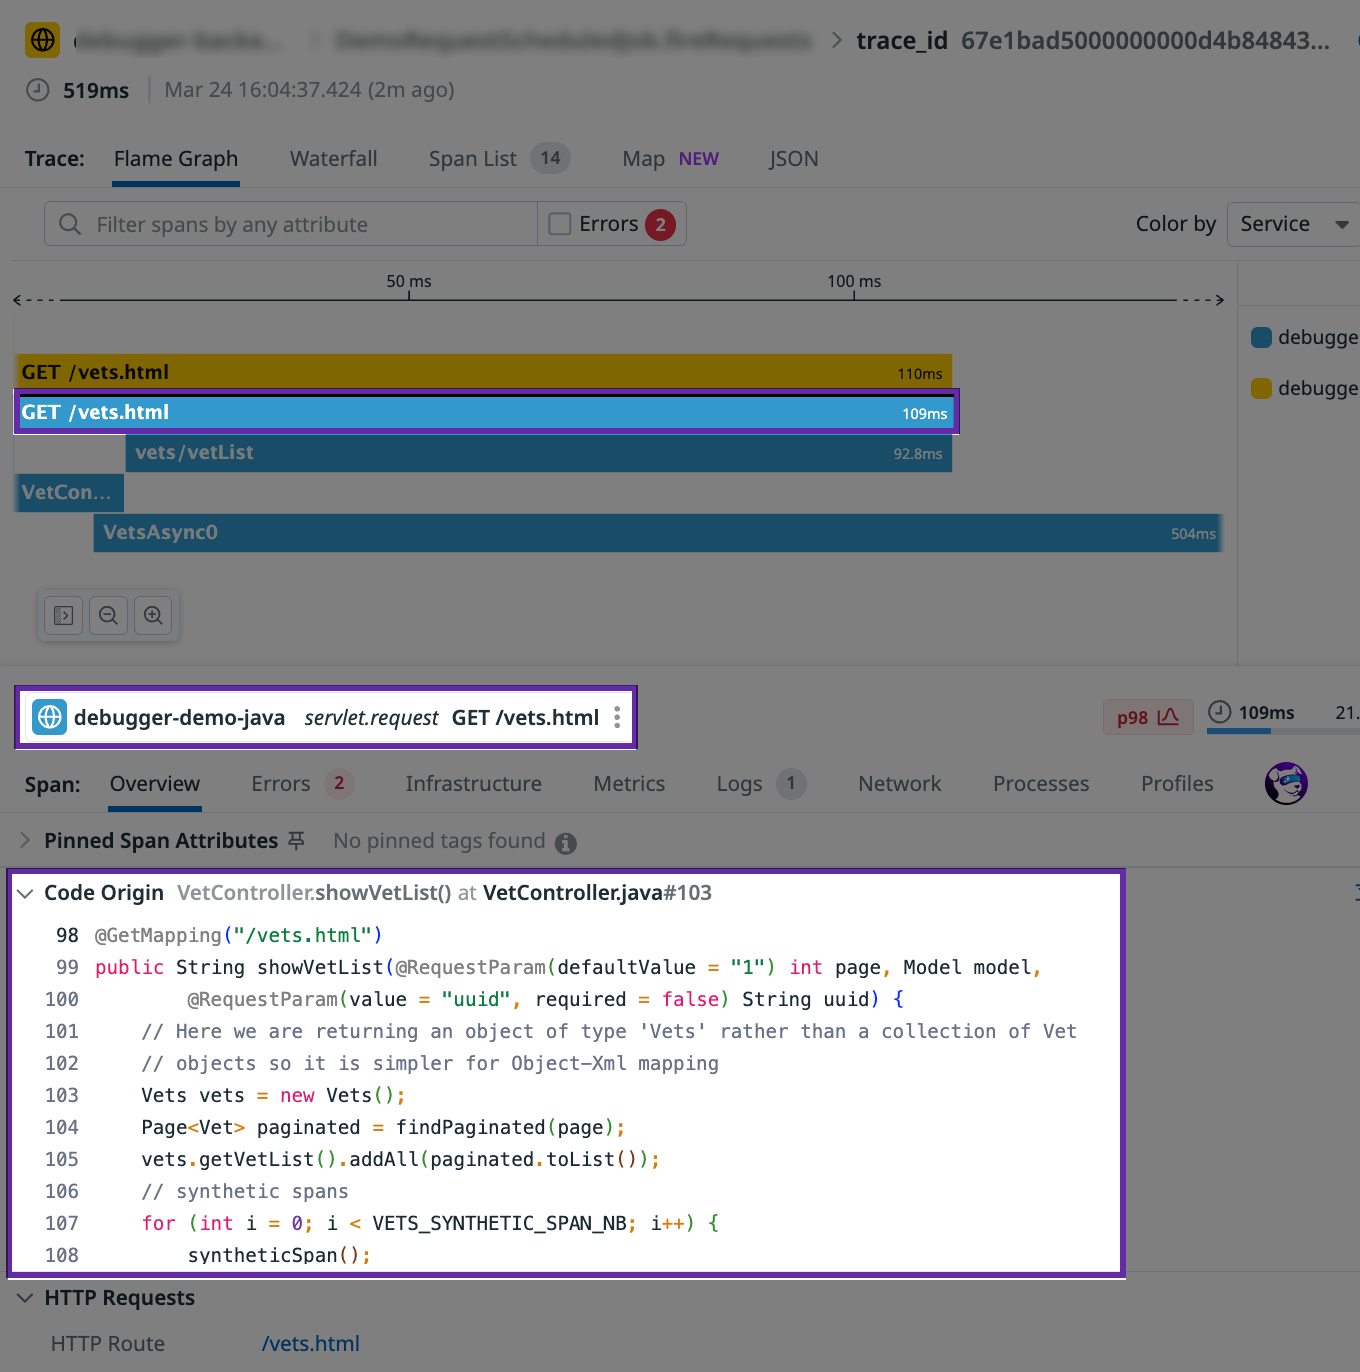
Task: Click the globe service icon for debugger-demo-java
Action: tap(50, 717)
